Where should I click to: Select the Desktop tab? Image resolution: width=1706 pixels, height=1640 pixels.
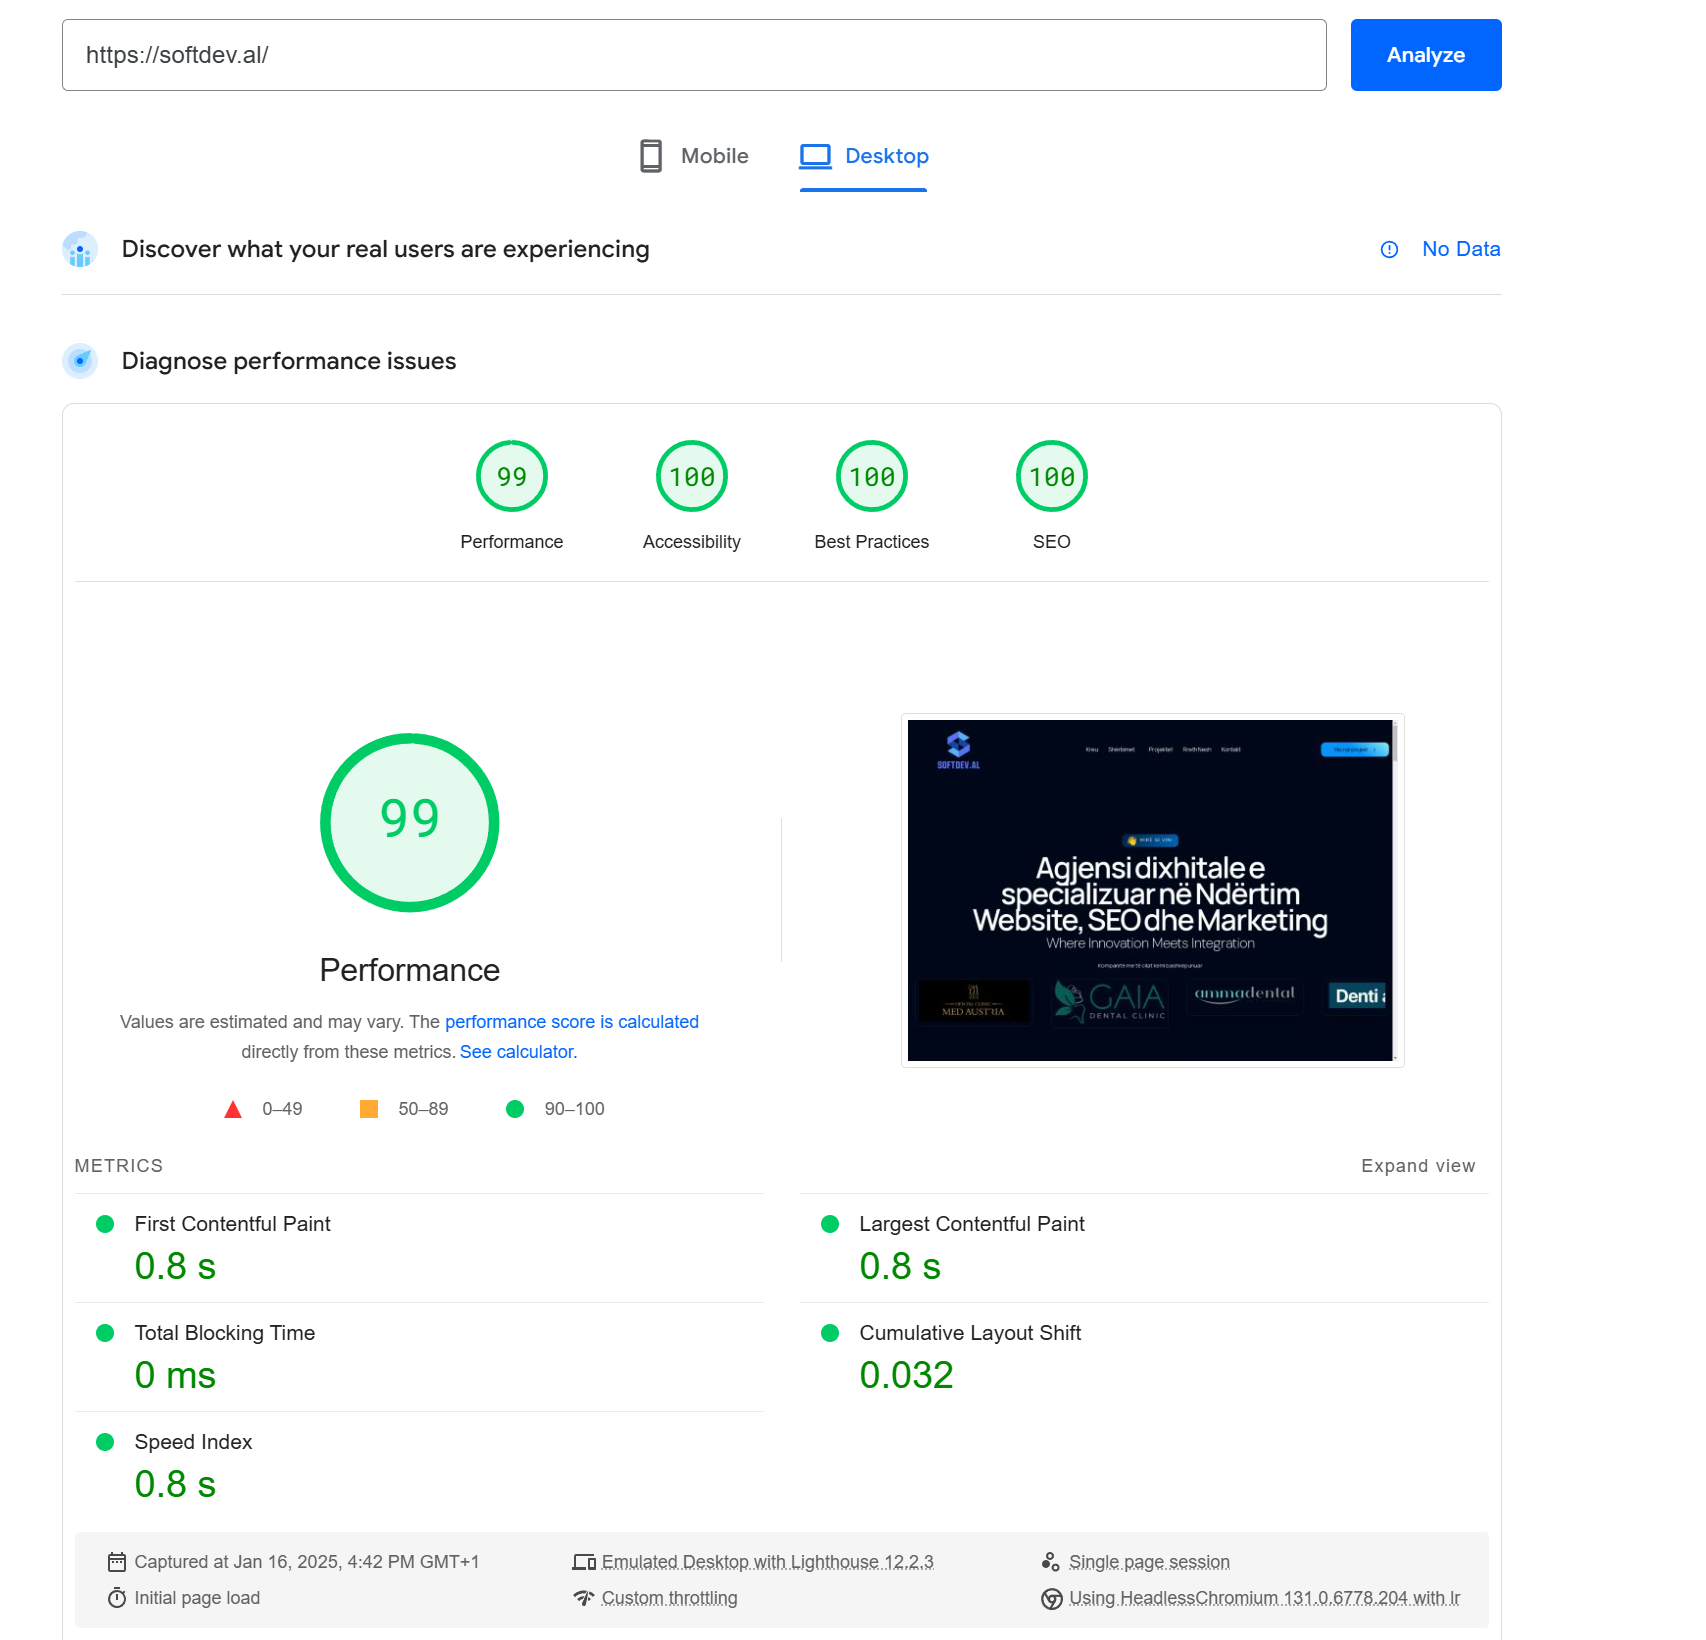pyautogui.click(x=864, y=156)
